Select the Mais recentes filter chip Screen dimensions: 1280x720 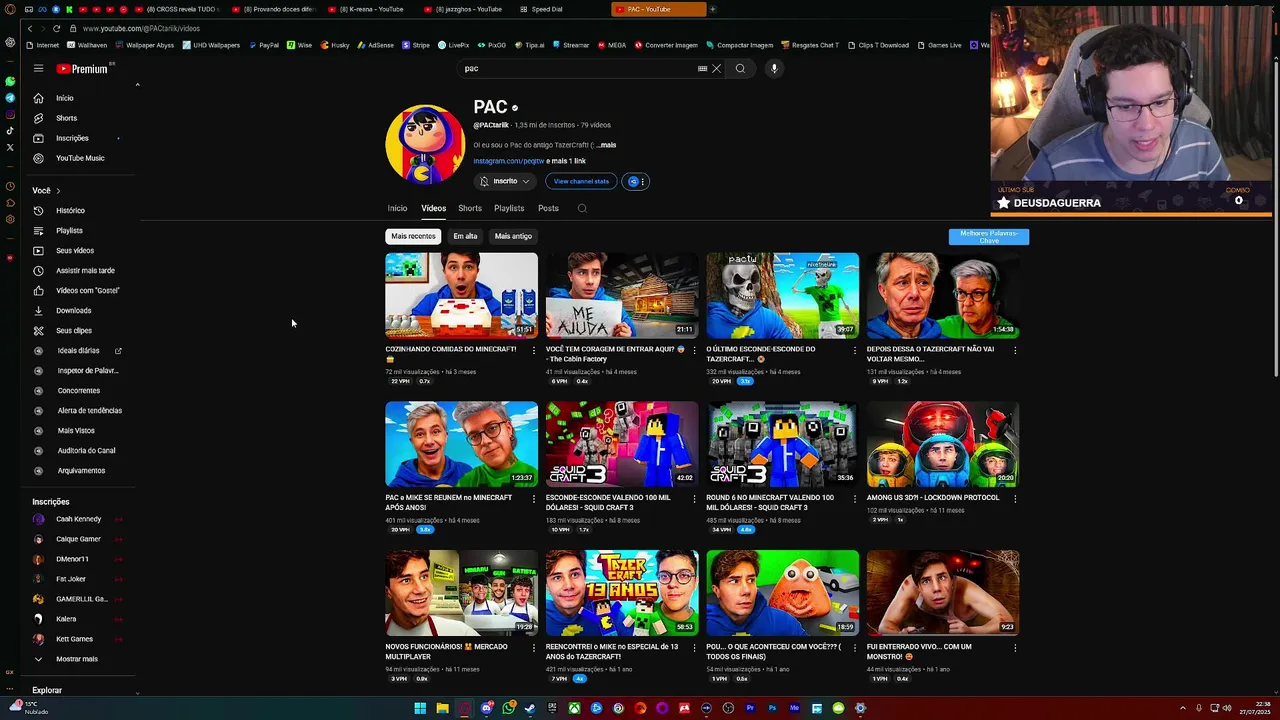point(413,236)
